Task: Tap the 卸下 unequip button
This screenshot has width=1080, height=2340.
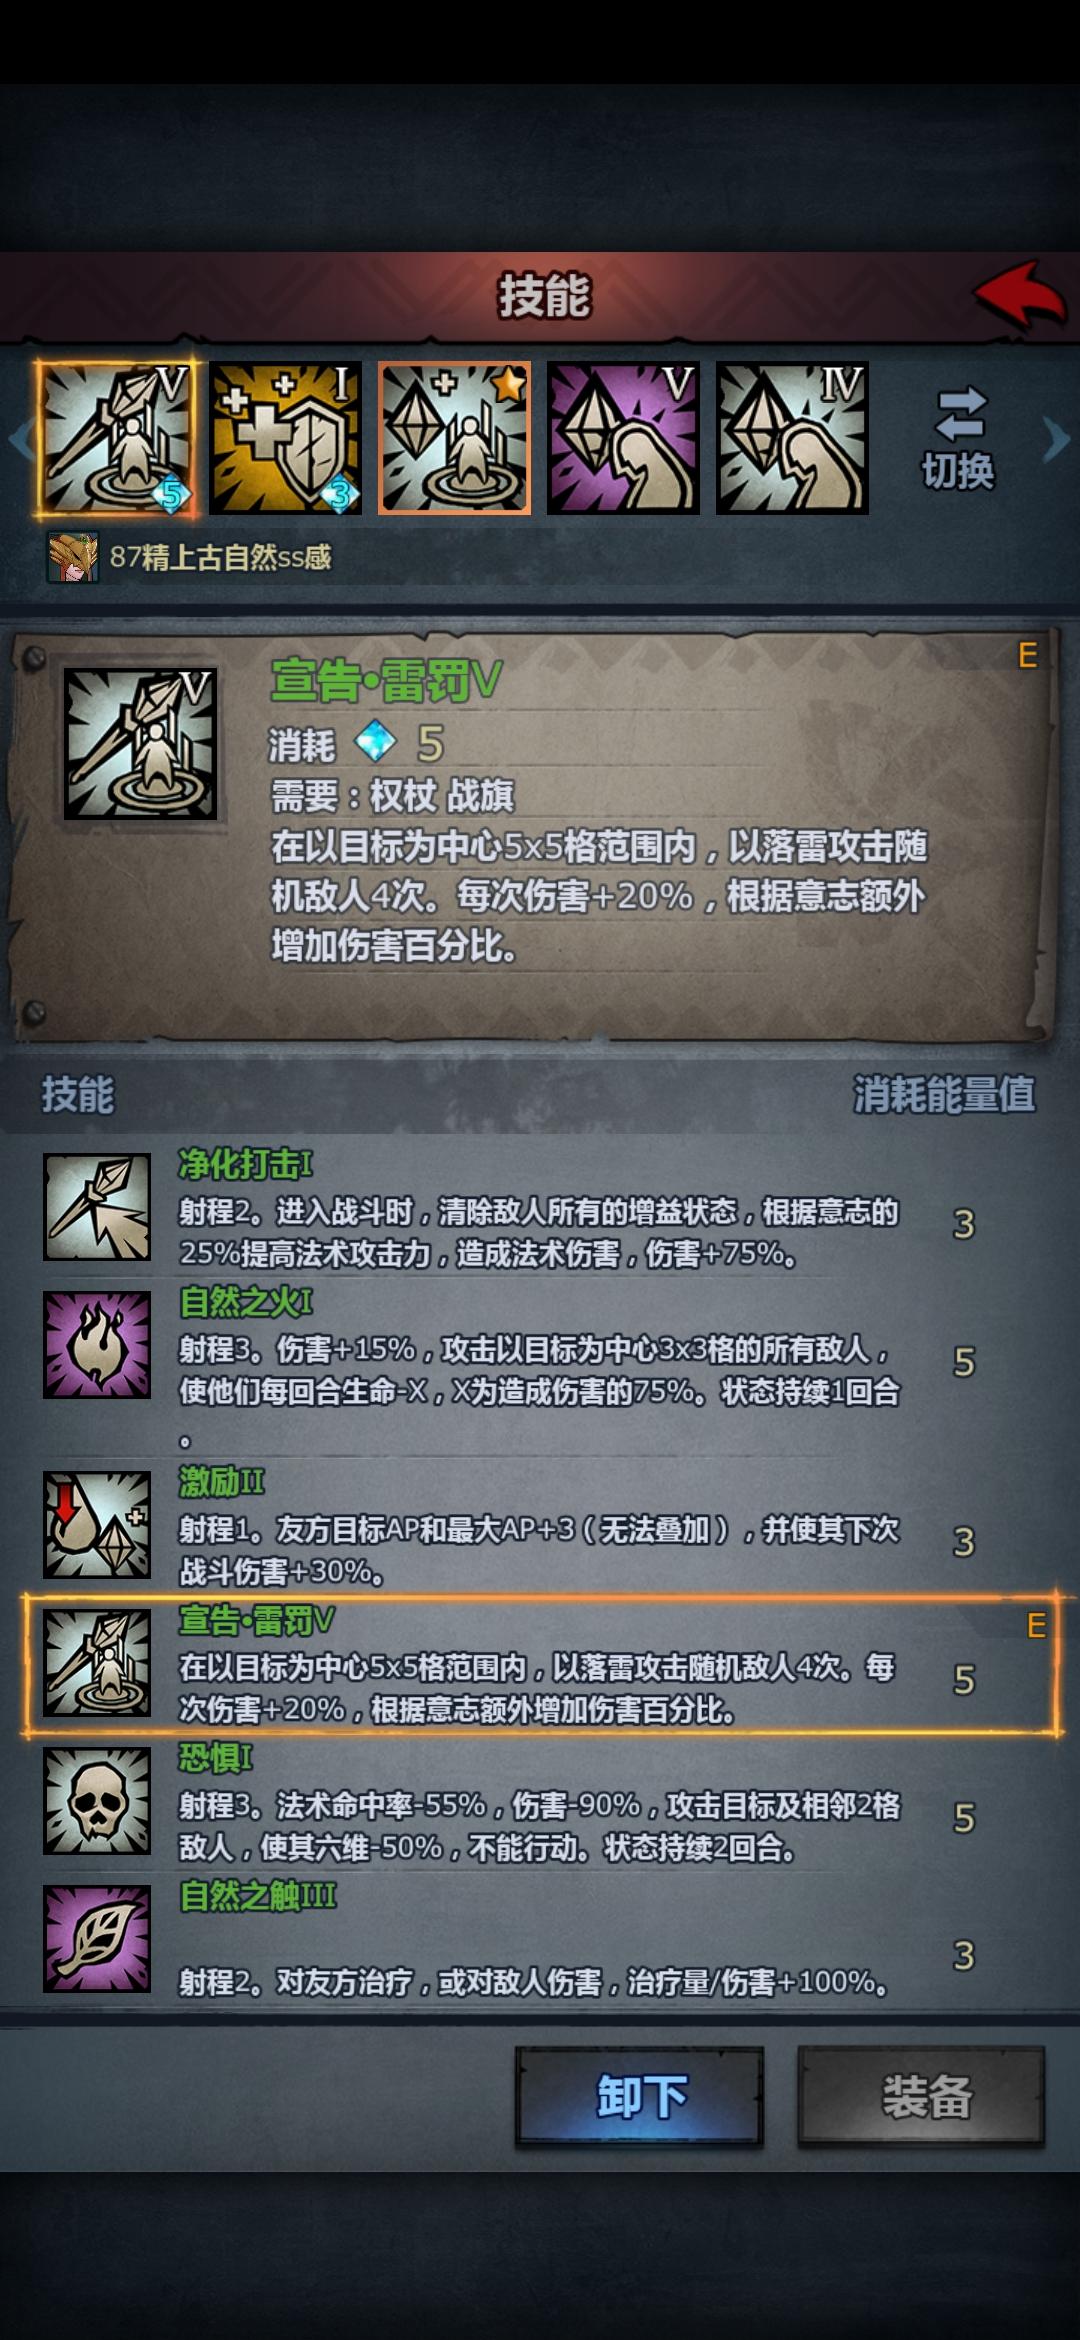Action: 640,2096
